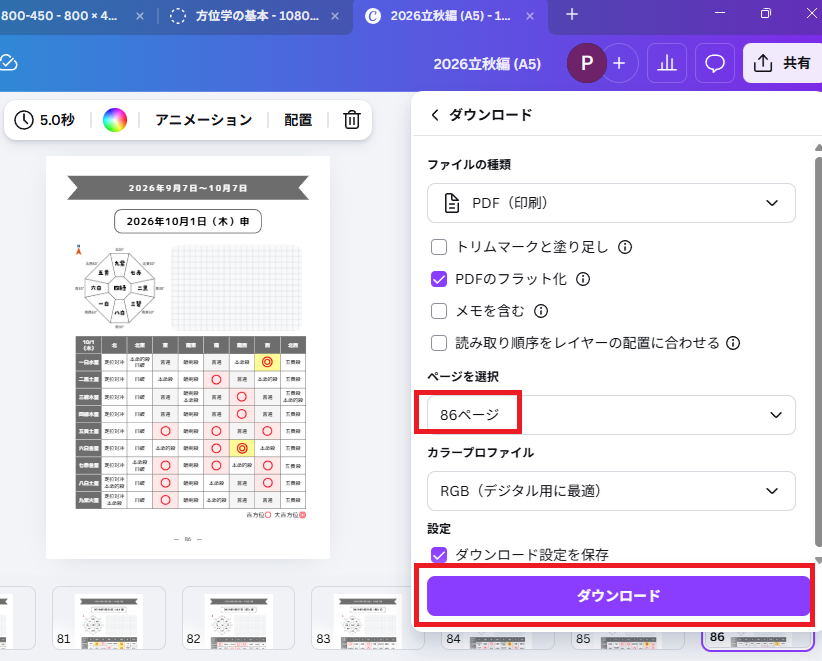Screen dimensions: 822x661
Task: Open アニメーション in the toolbar
Action: (203, 120)
